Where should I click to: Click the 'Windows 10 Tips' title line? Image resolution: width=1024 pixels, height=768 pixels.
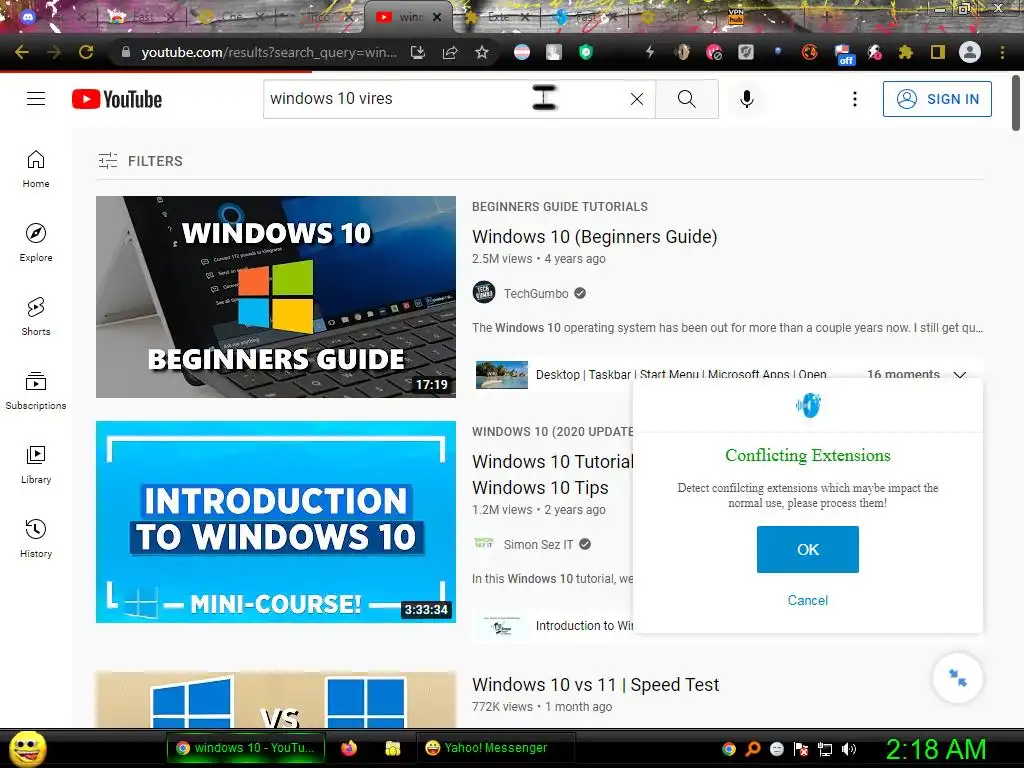click(x=540, y=488)
